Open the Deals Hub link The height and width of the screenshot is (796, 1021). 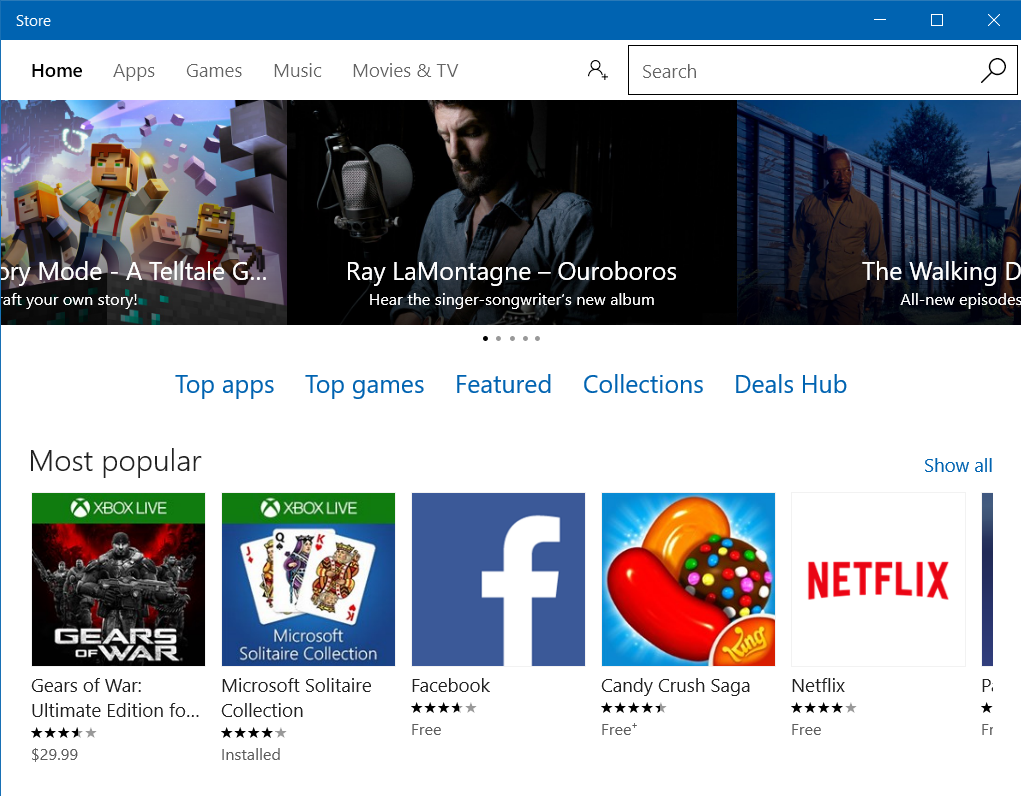tap(790, 384)
